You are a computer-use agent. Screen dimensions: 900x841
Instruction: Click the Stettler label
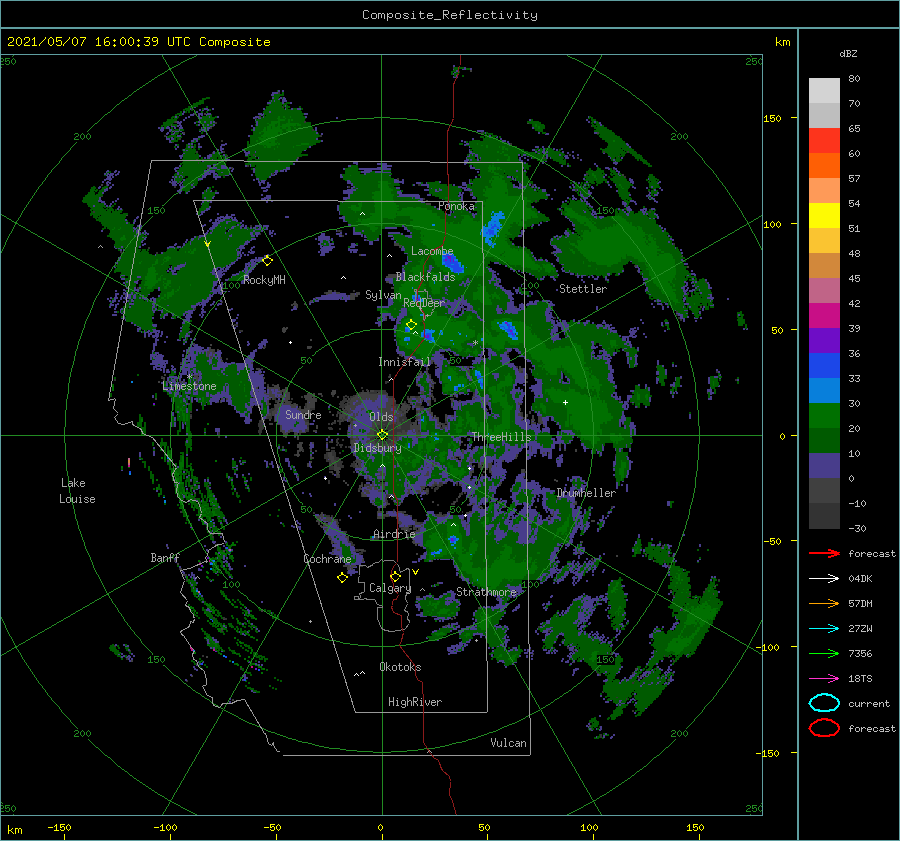click(x=583, y=289)
